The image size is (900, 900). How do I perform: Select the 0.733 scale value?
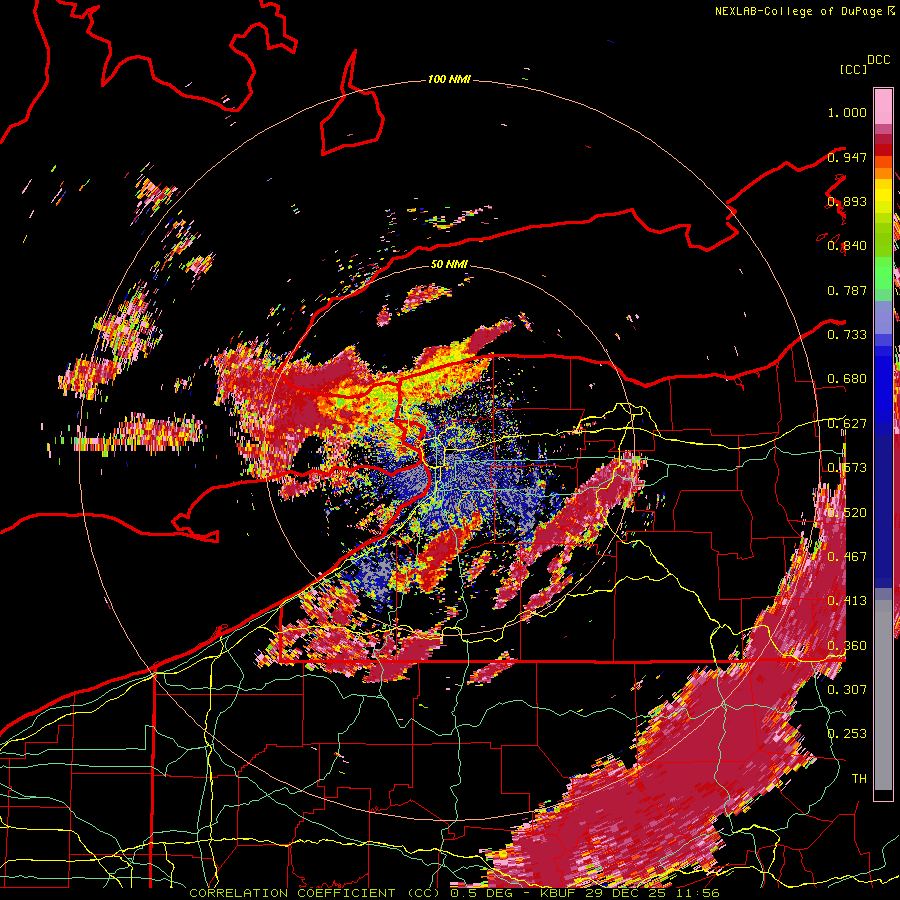point(847,335)
